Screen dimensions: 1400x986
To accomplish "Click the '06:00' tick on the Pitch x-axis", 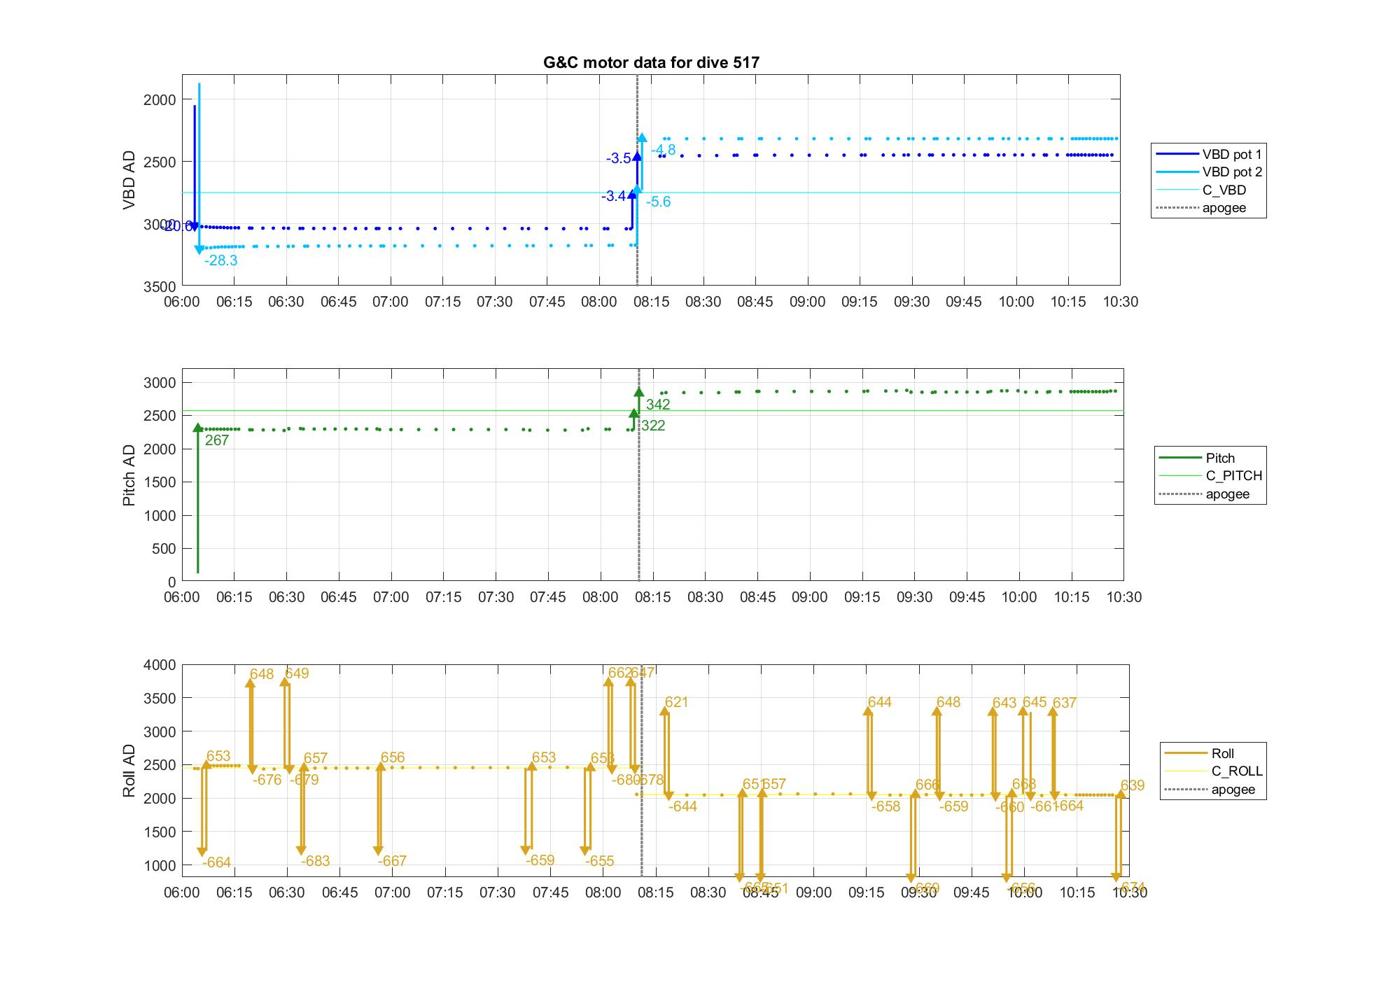I will pos(182,597).
